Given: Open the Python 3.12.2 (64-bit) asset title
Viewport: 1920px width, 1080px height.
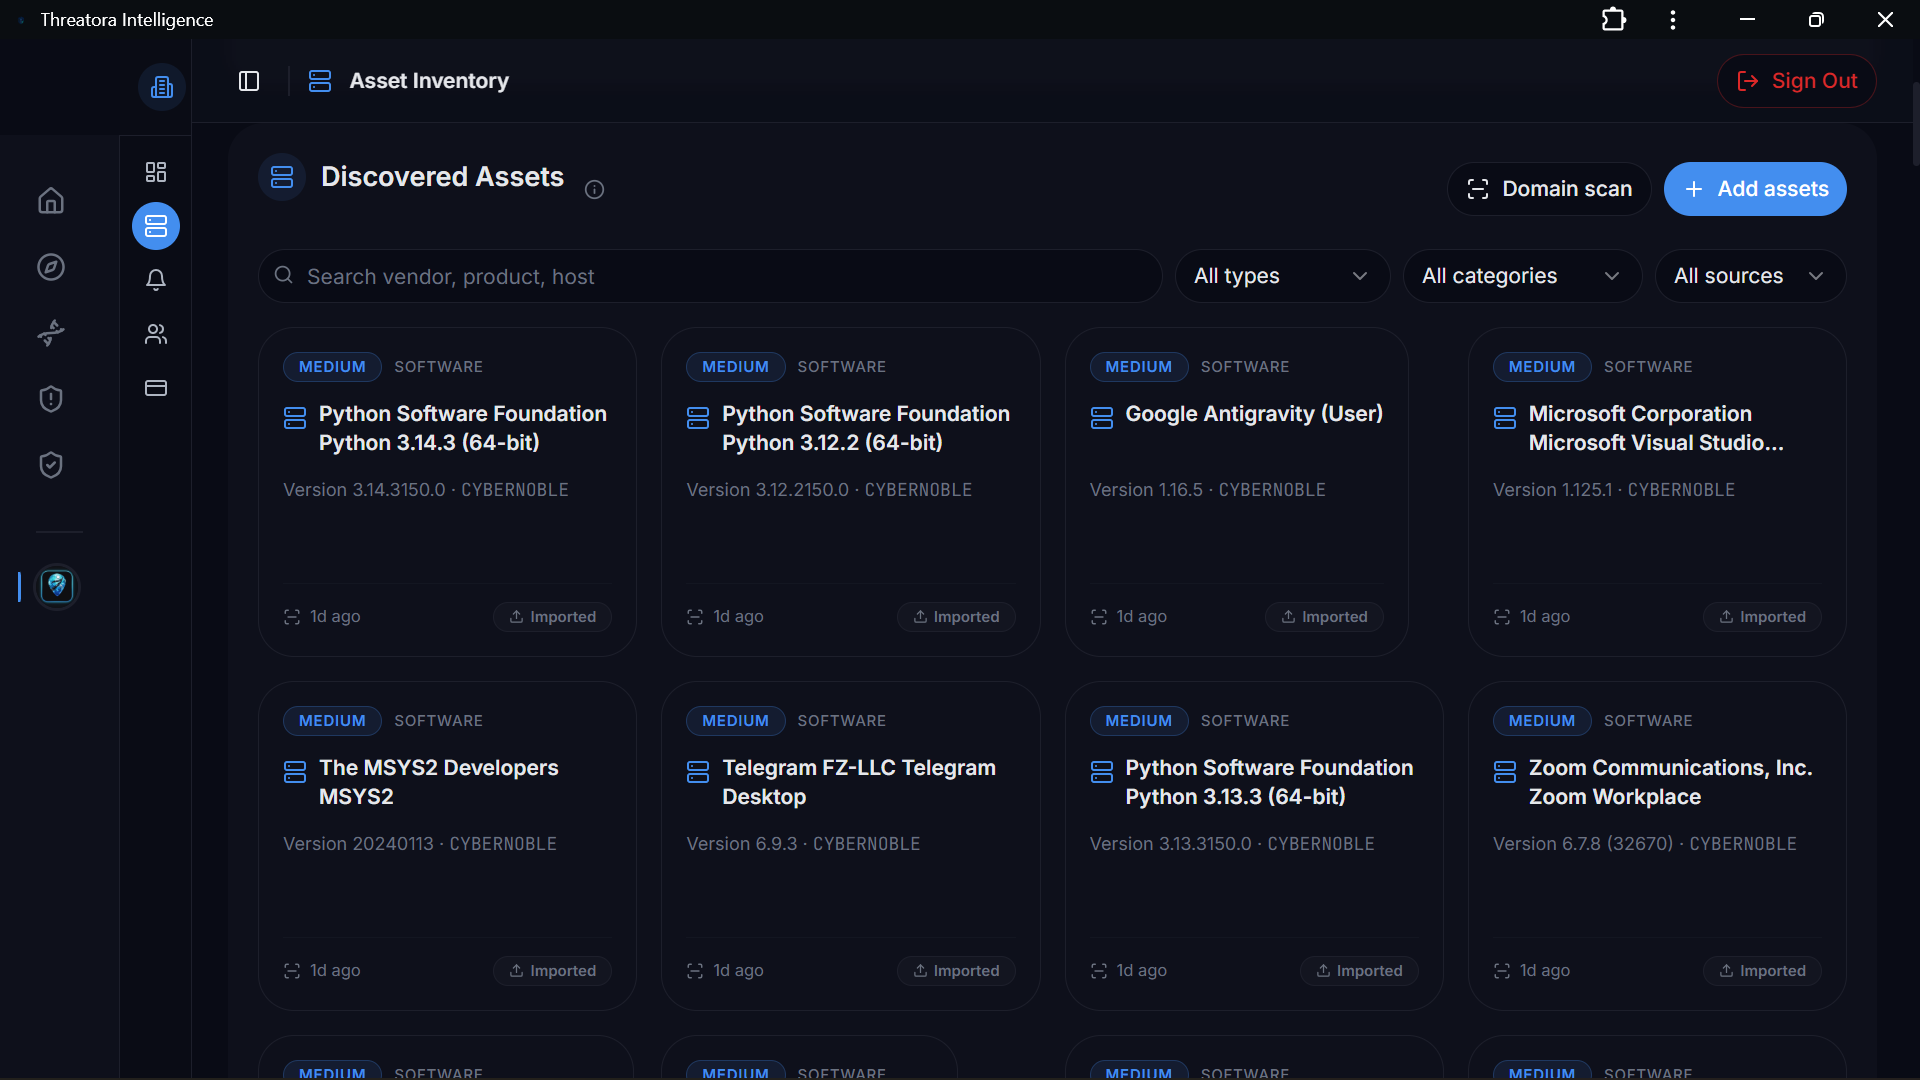Looking at the screenshot, I should click(866, 428).
